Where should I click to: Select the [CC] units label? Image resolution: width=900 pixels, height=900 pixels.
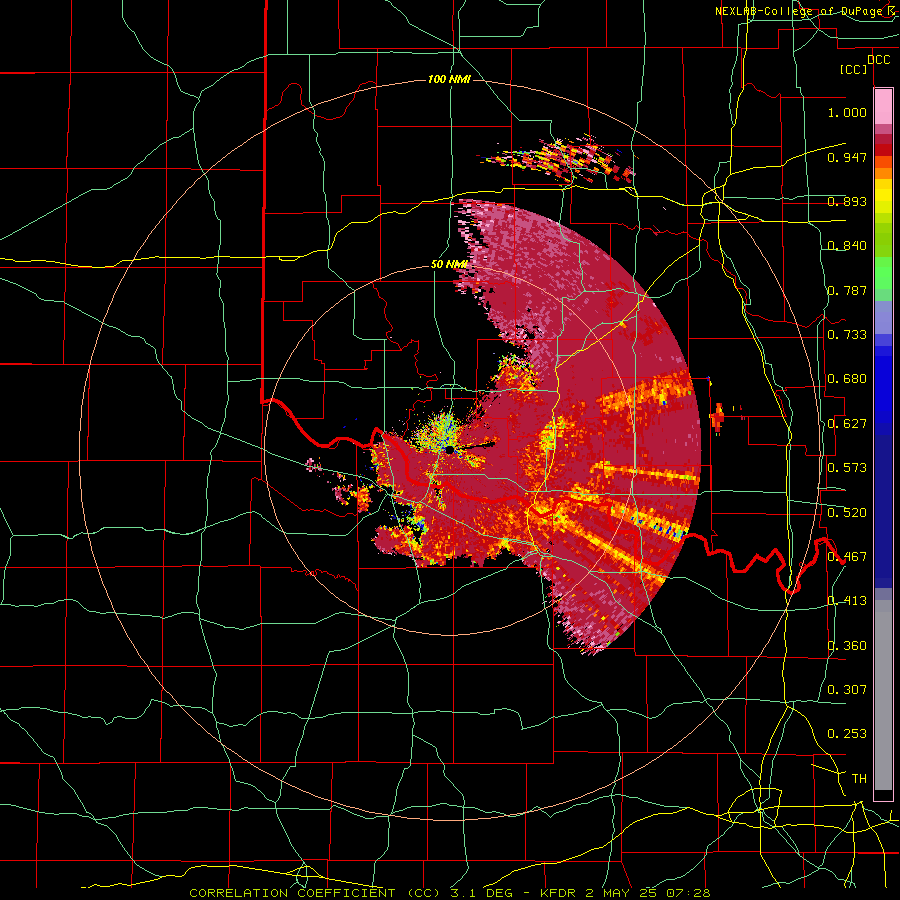click(x=854, y=69)
